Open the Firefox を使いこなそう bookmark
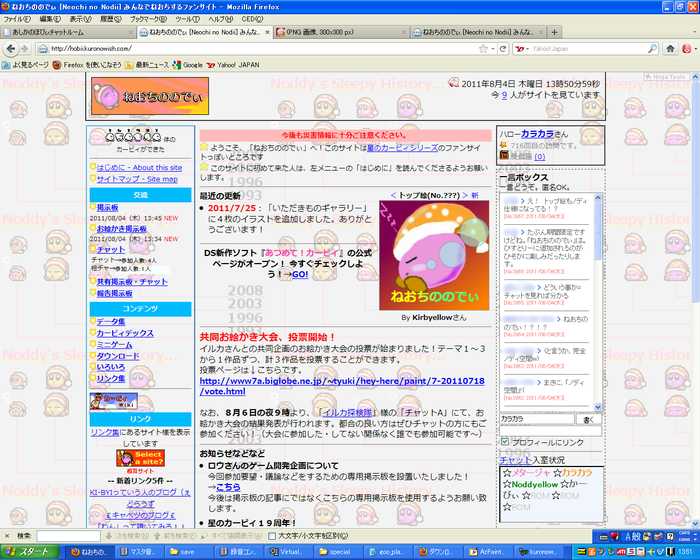 (x=87, y=65)
